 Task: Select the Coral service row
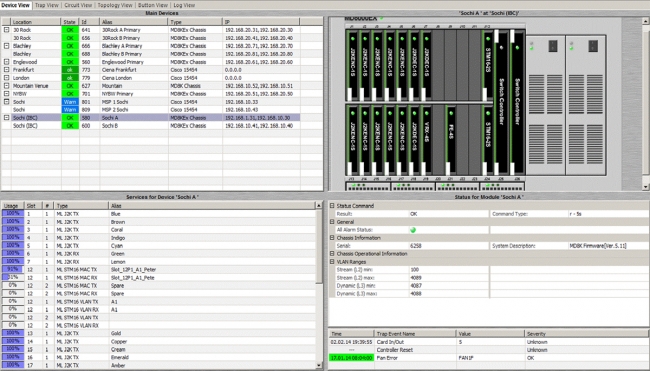[x=158, y=230]
